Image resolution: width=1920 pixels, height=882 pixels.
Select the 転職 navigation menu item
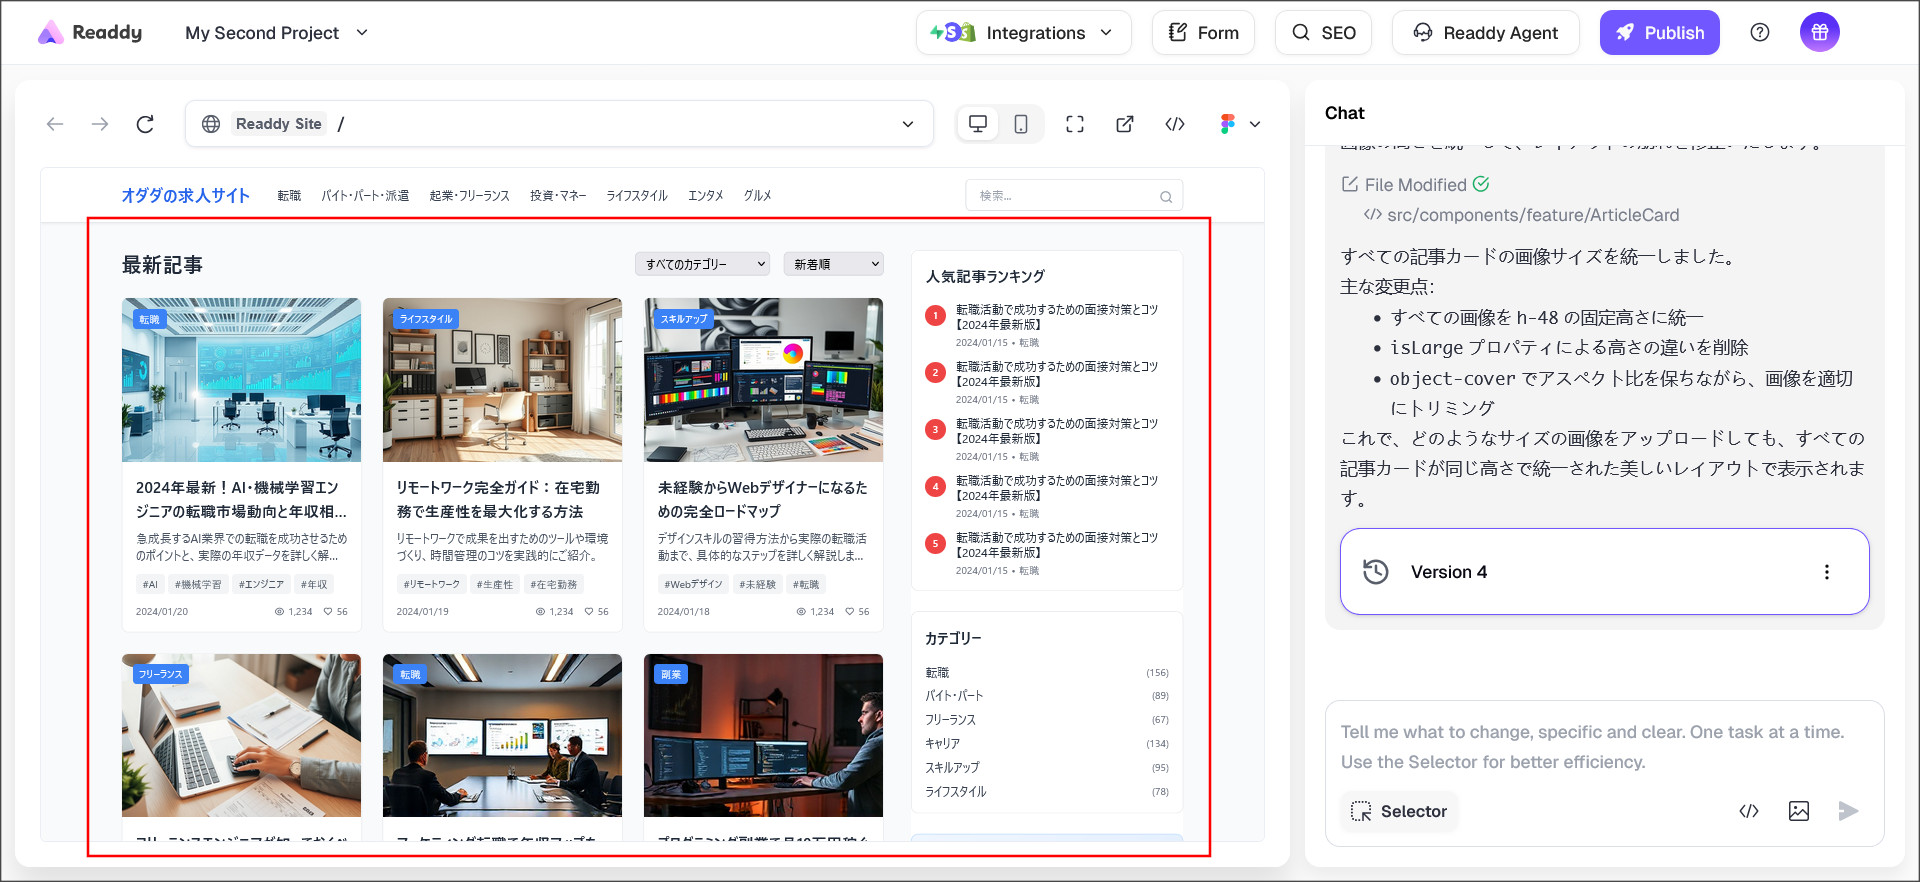pyautogui.click(x=289, y=196)
